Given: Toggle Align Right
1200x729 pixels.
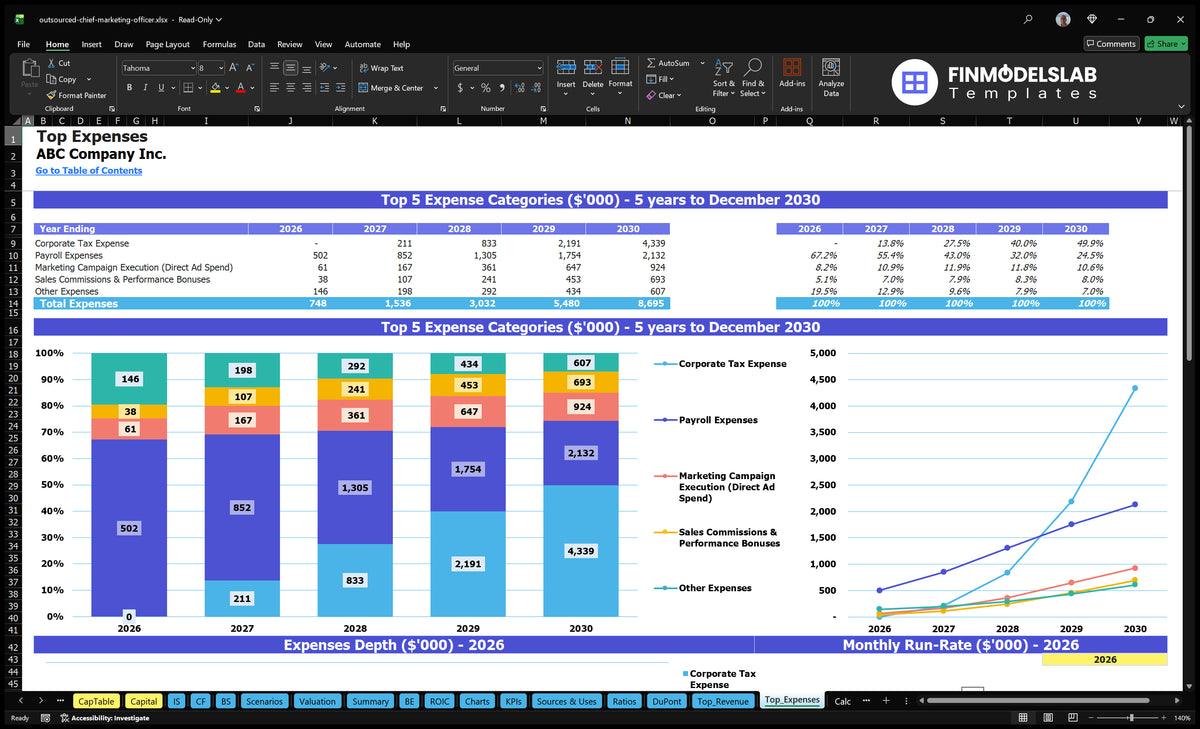Looking at the screenshot, I should tap(306, 88).
